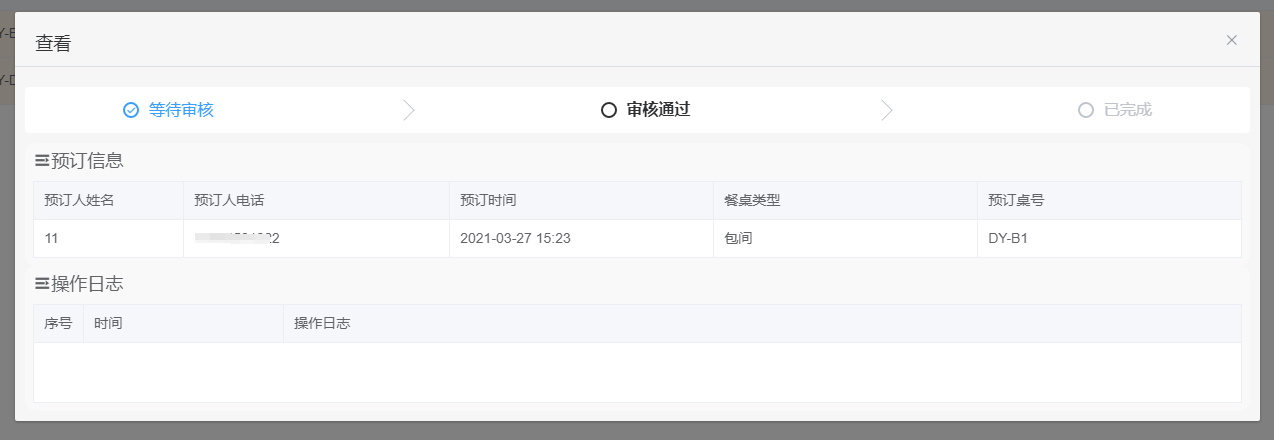Click the list icon next to 预订信息
This screenshot has width=1274, height=440.
(x=42, y=160)
